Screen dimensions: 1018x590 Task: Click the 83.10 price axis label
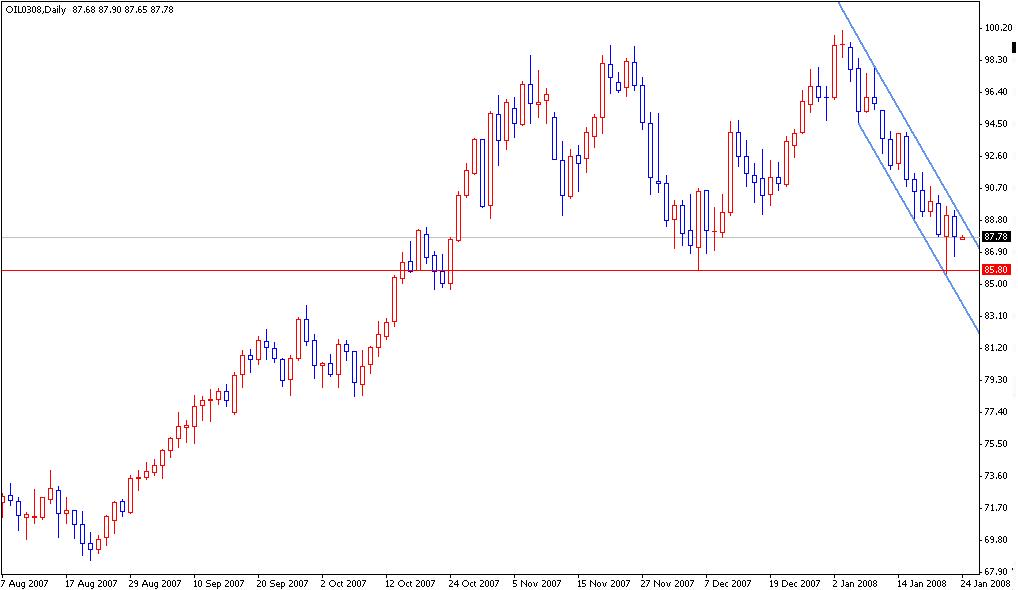pos(997,316)
